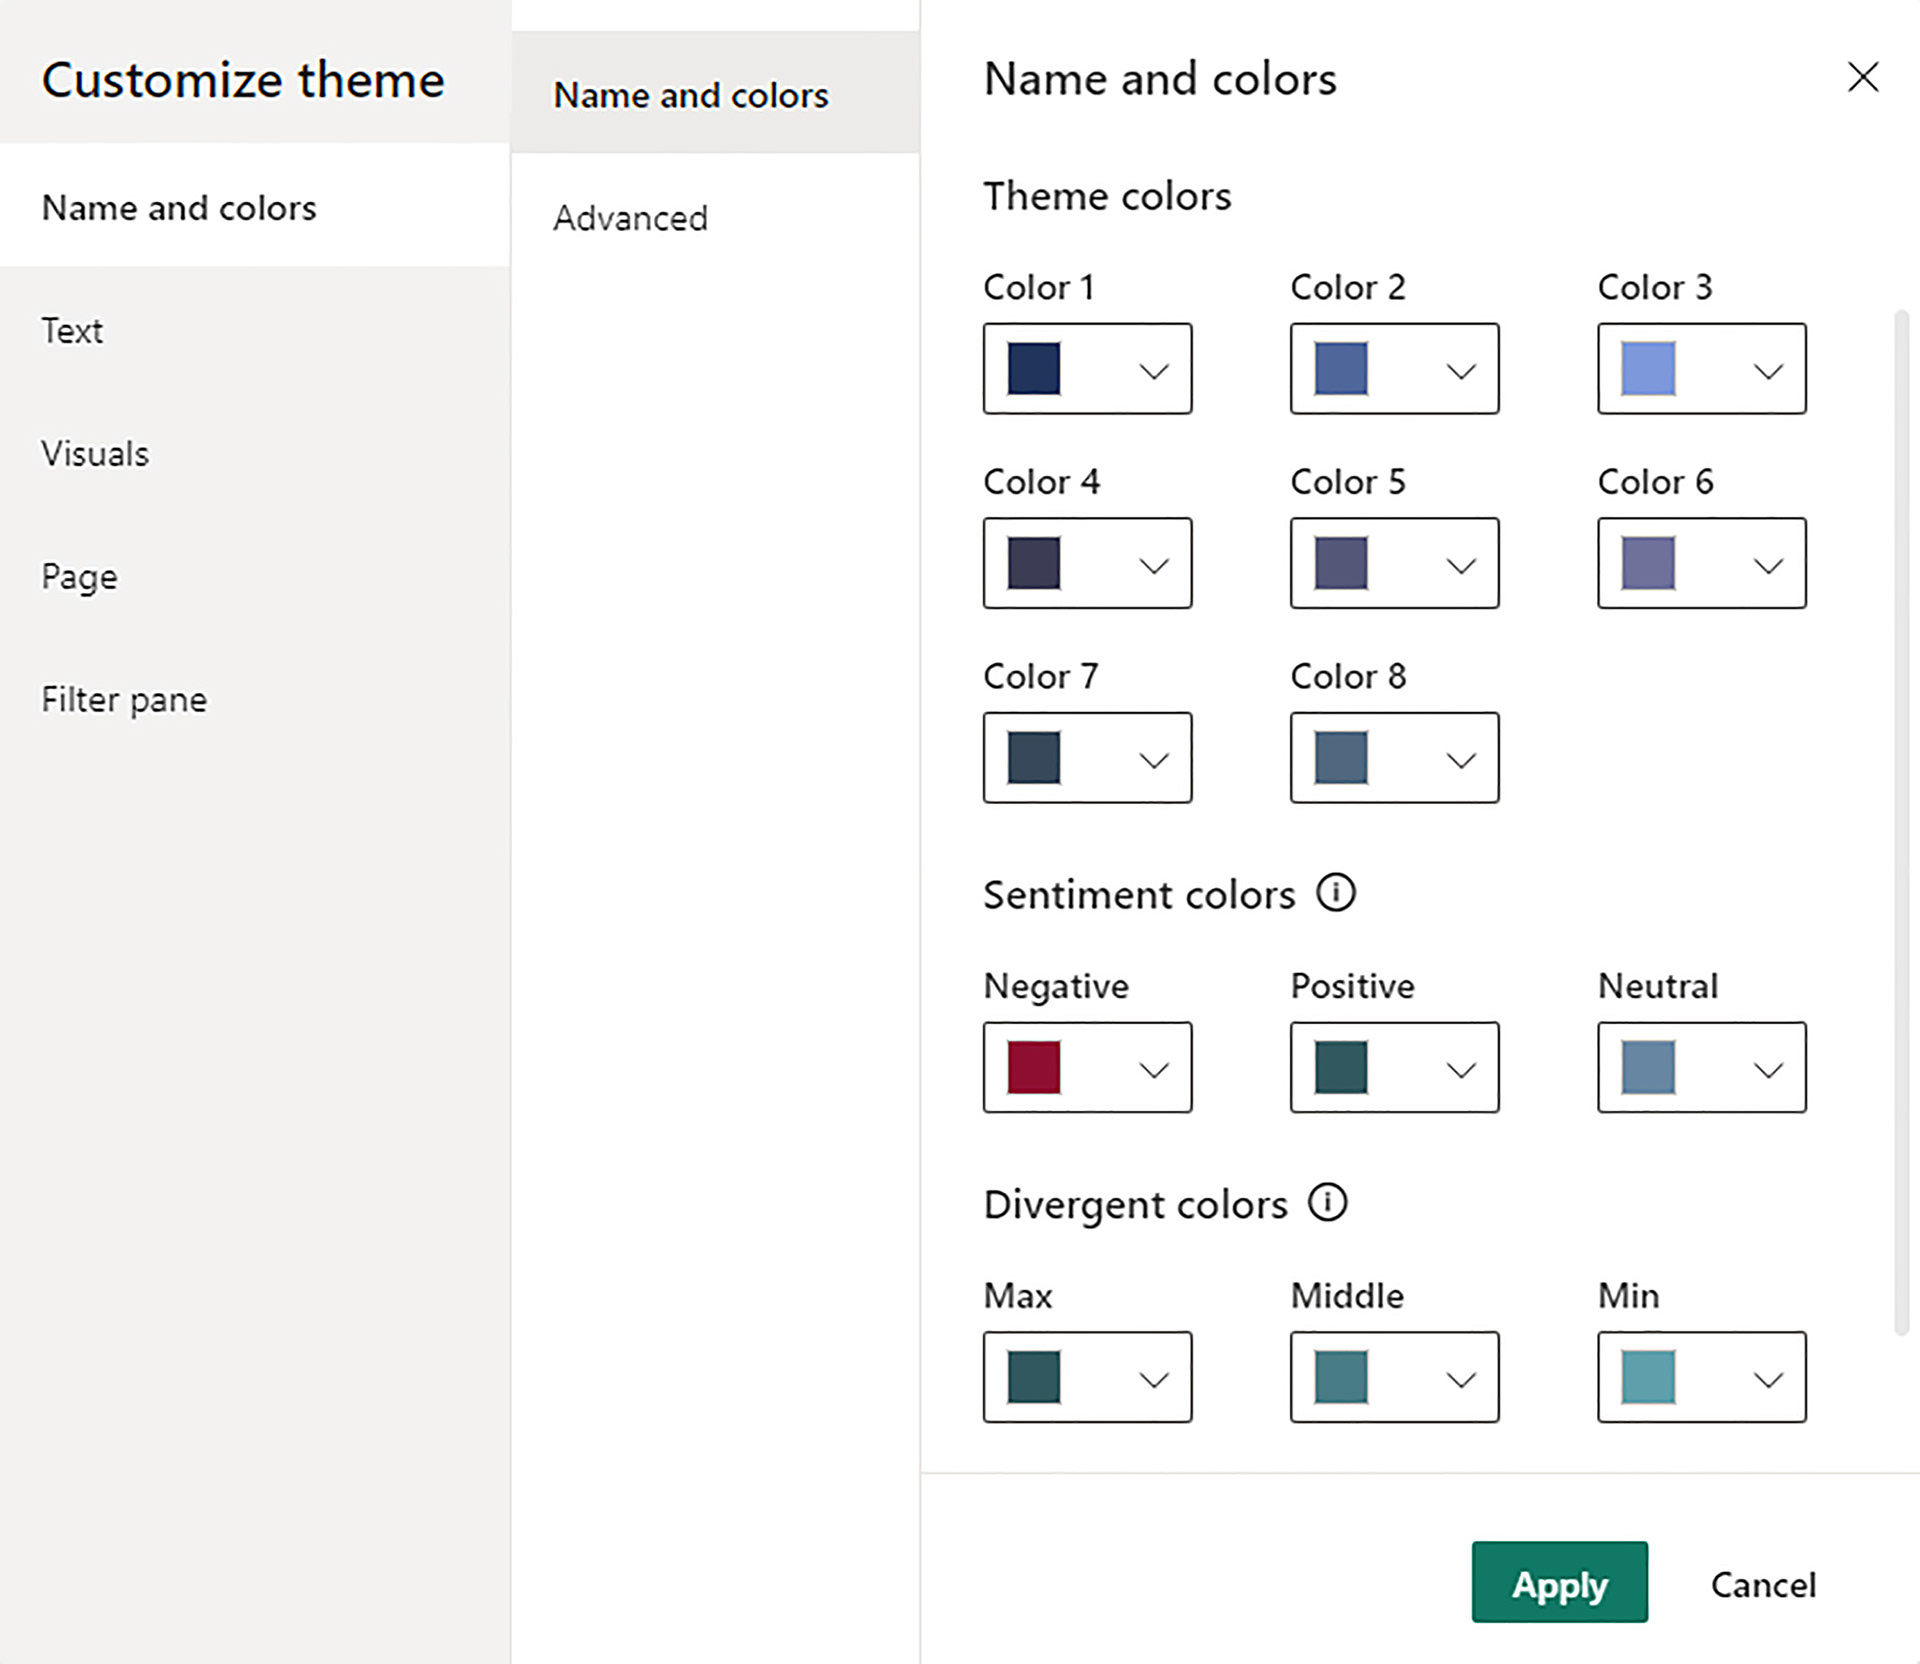Close the Customize theme dialog
Viewport: 1920px width, 1664px height.
pyautogui.click(x=1862, y=77)
